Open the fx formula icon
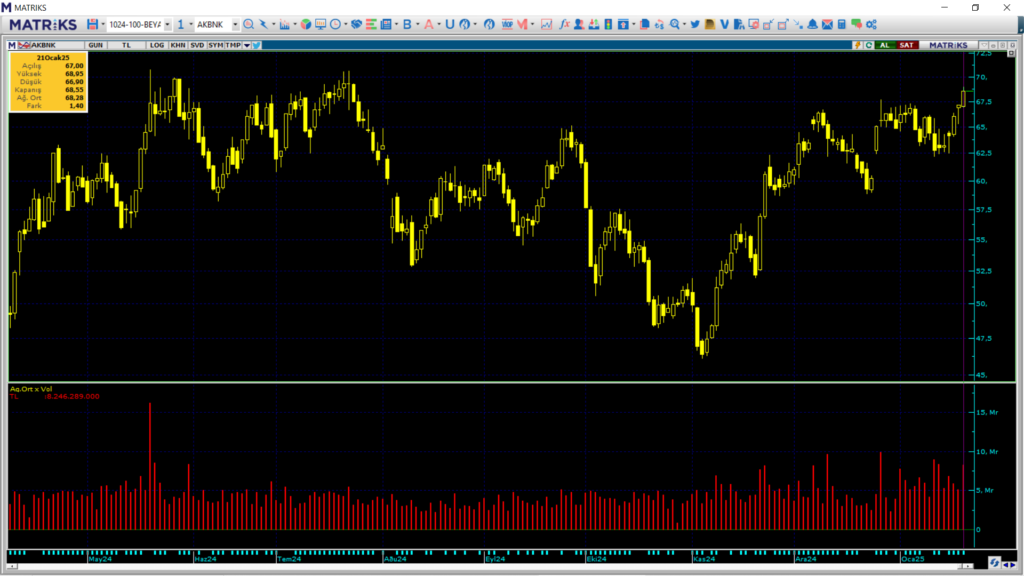Viewport: 1024px width, 576px height. (565, 24)
